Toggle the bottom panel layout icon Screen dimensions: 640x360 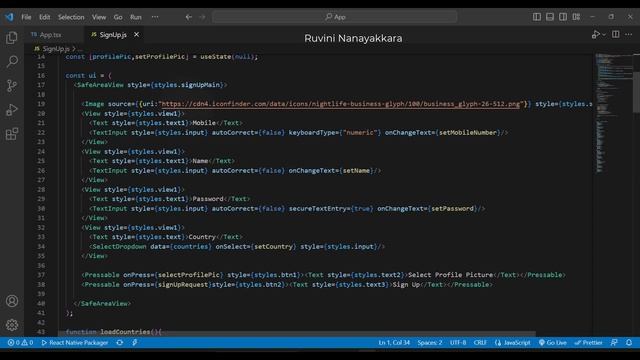click(550, 17)
